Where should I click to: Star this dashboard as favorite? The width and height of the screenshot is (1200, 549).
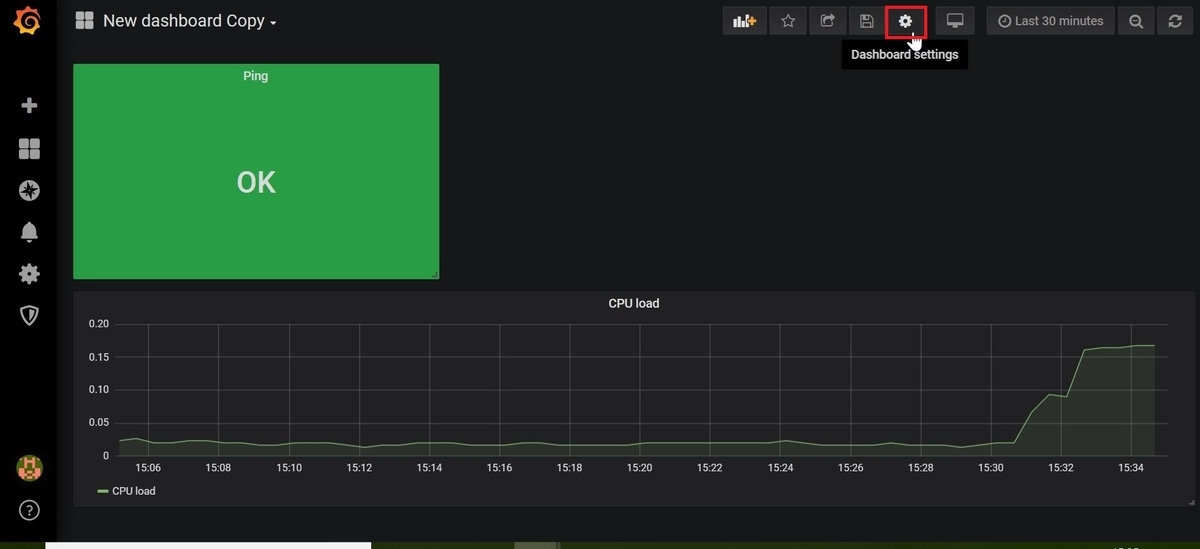coord(788,21)
